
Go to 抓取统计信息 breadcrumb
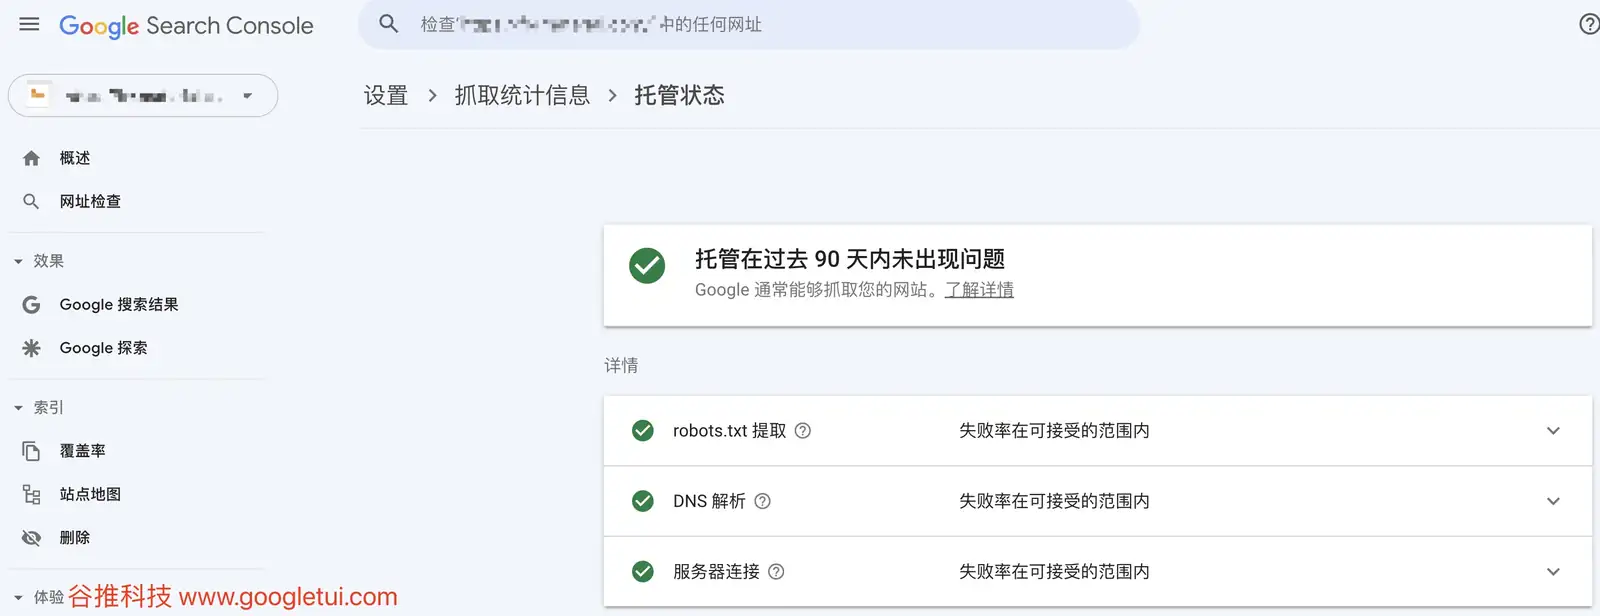522,95
